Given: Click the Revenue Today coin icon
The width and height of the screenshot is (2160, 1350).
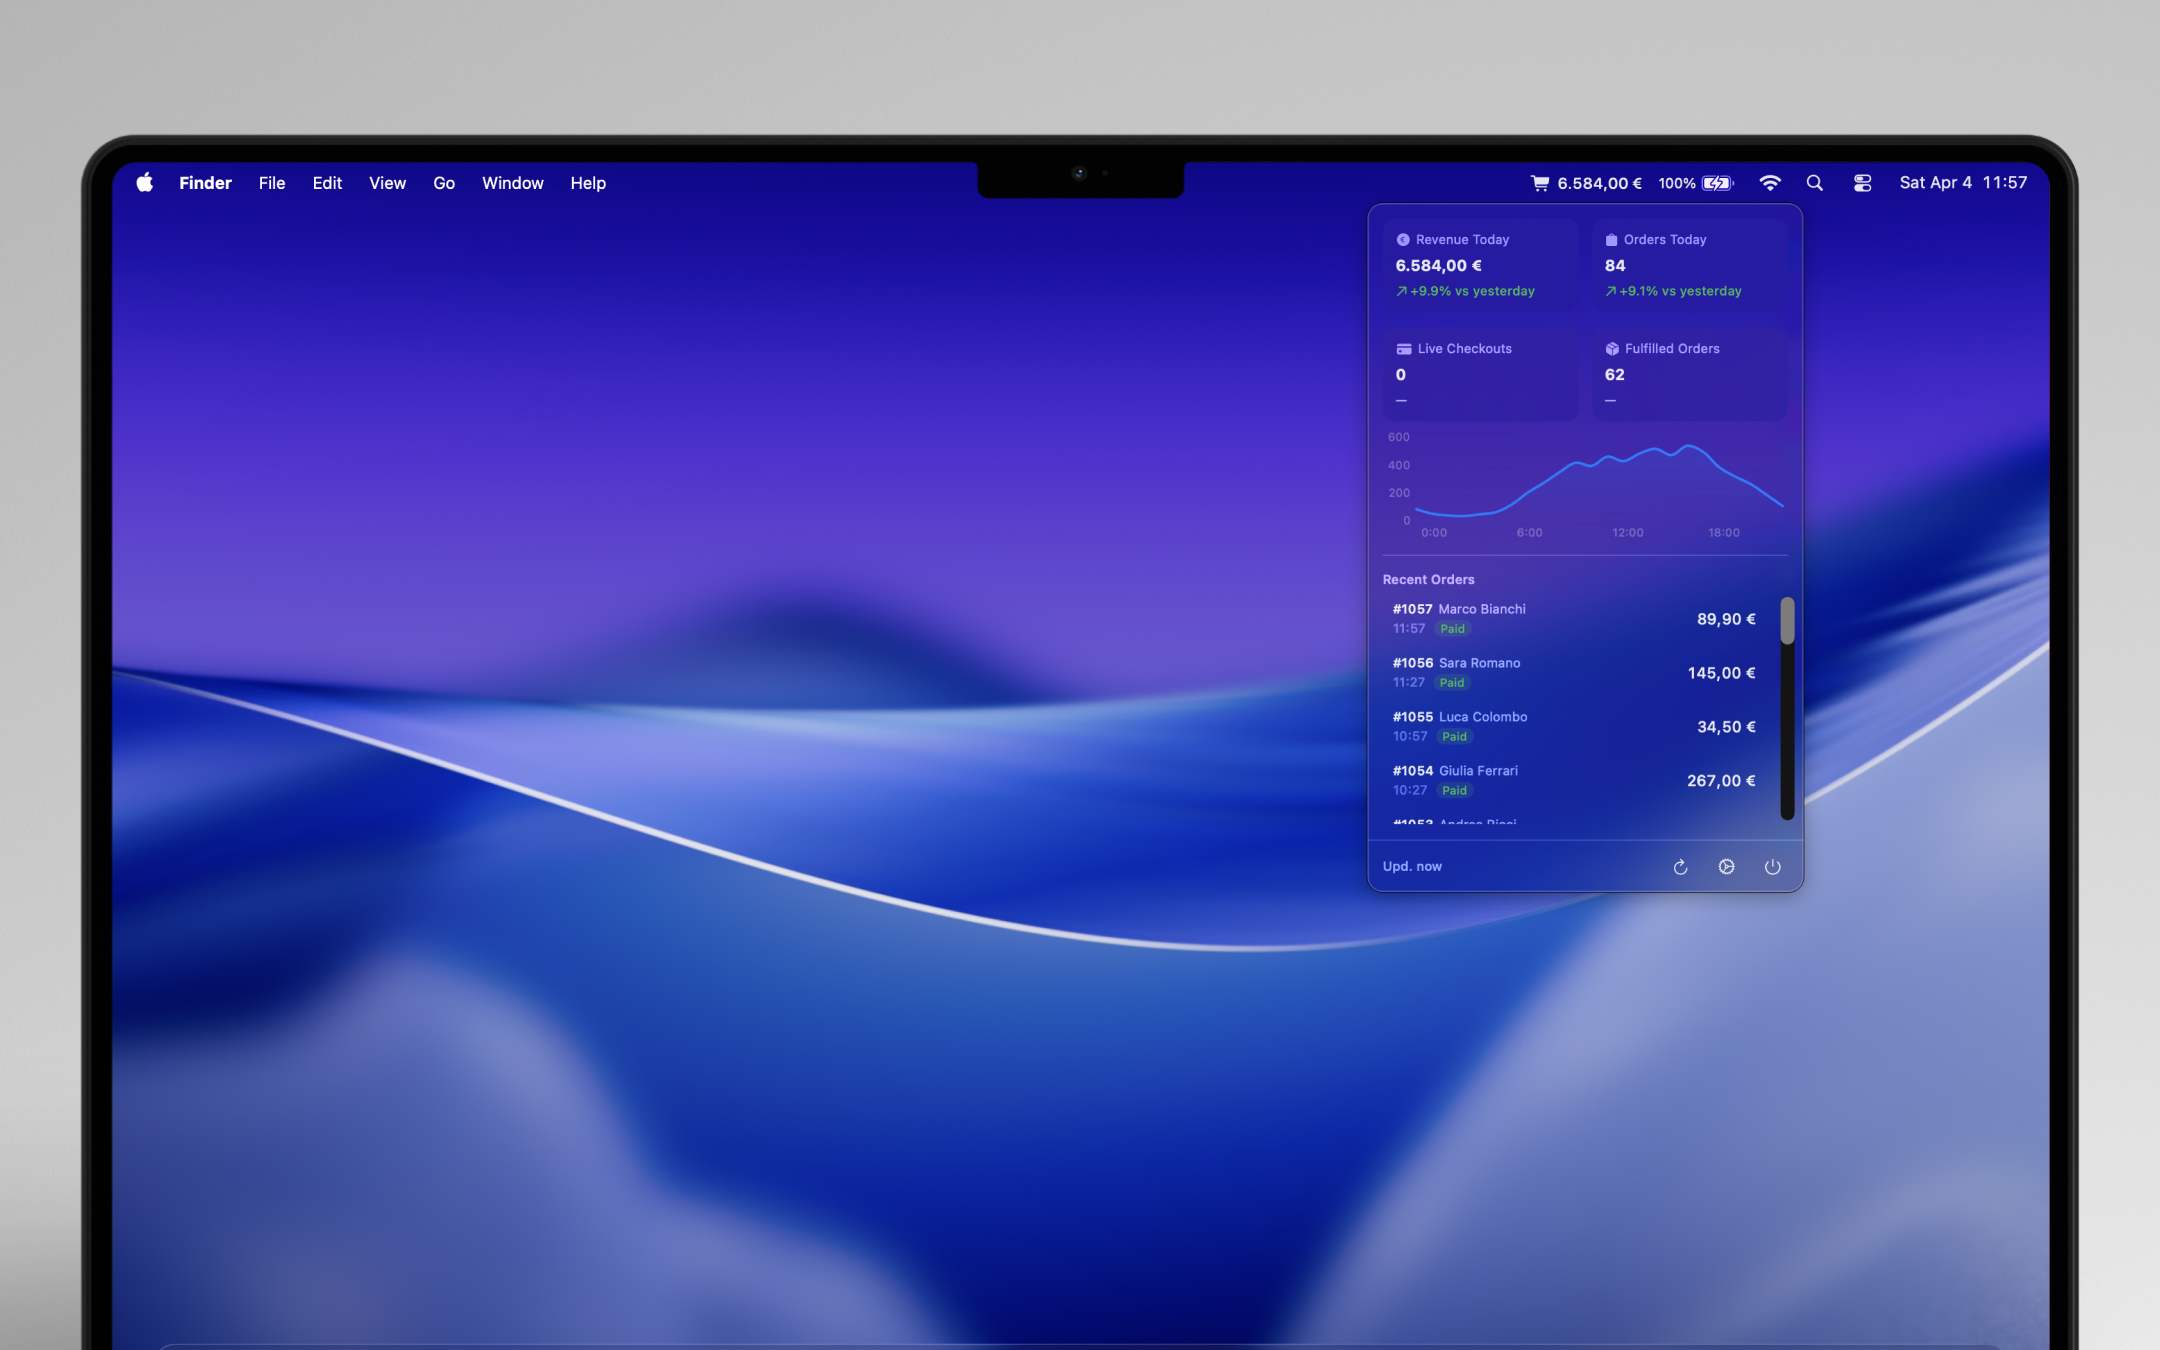Looking at the screenshot, I should (1403, 240).
